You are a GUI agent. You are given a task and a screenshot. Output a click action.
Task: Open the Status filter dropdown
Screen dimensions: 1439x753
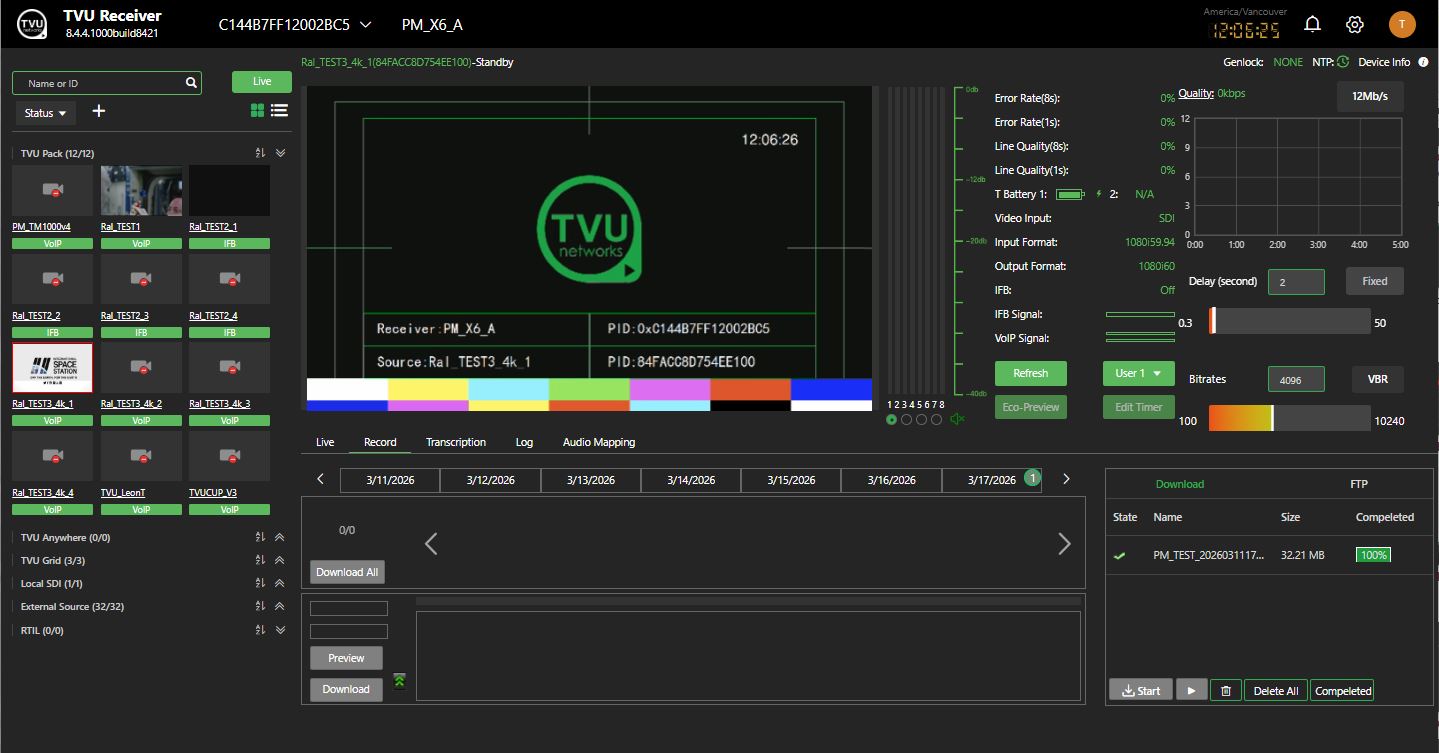pyautogui.click(x=44, y=112)
